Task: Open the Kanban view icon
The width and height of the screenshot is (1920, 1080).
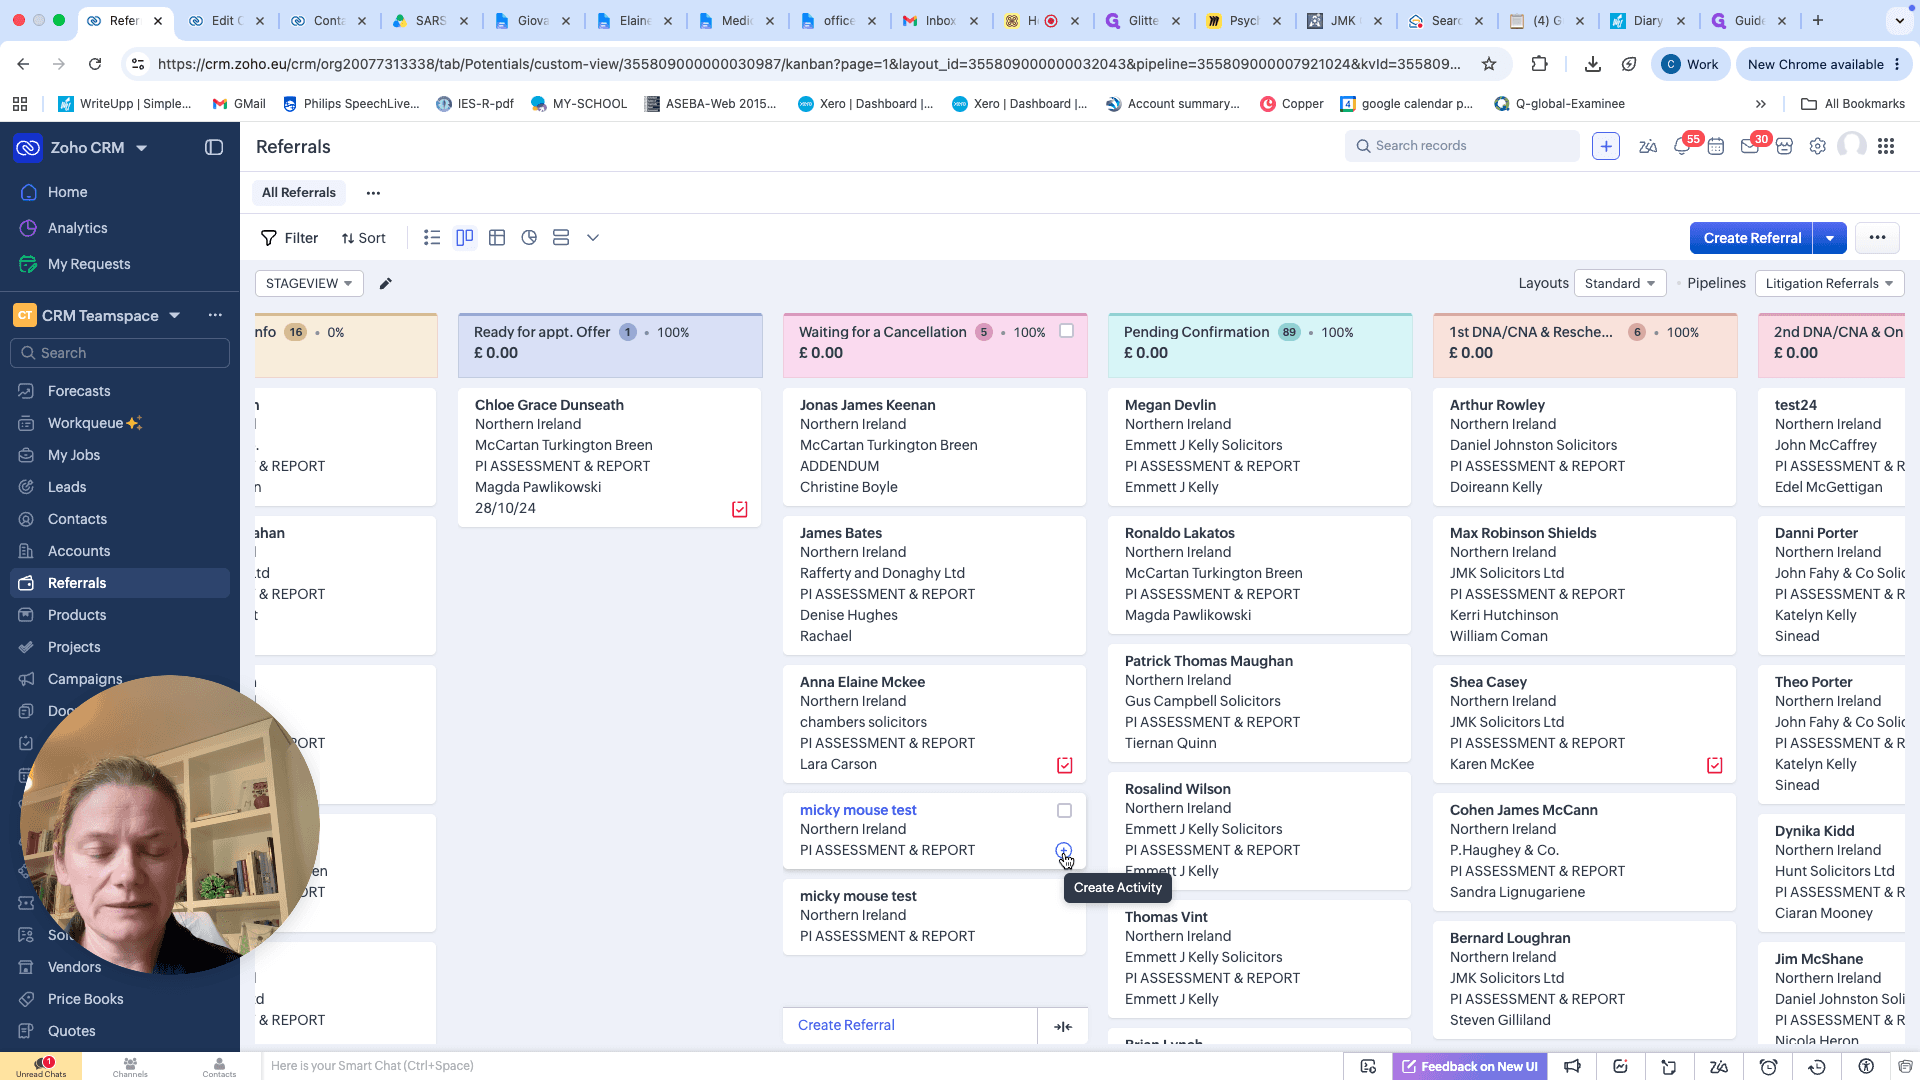Action: [464, 238]
